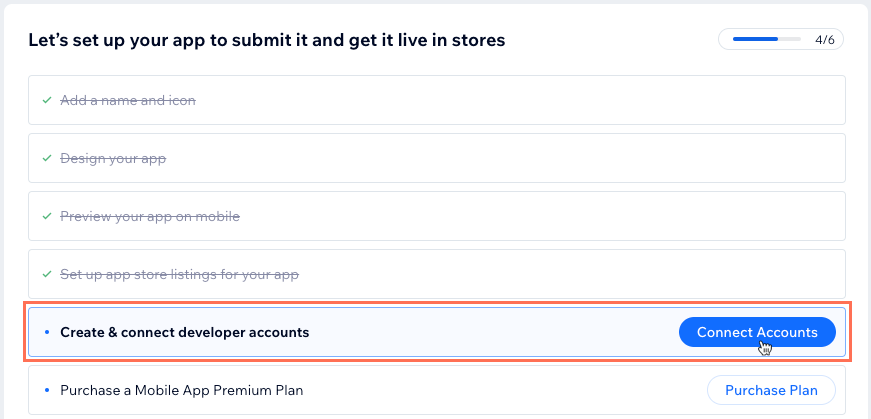The image size is (871, 419).
Task: Click the empty area of the Preview your app row
Action: pos(539,216)
